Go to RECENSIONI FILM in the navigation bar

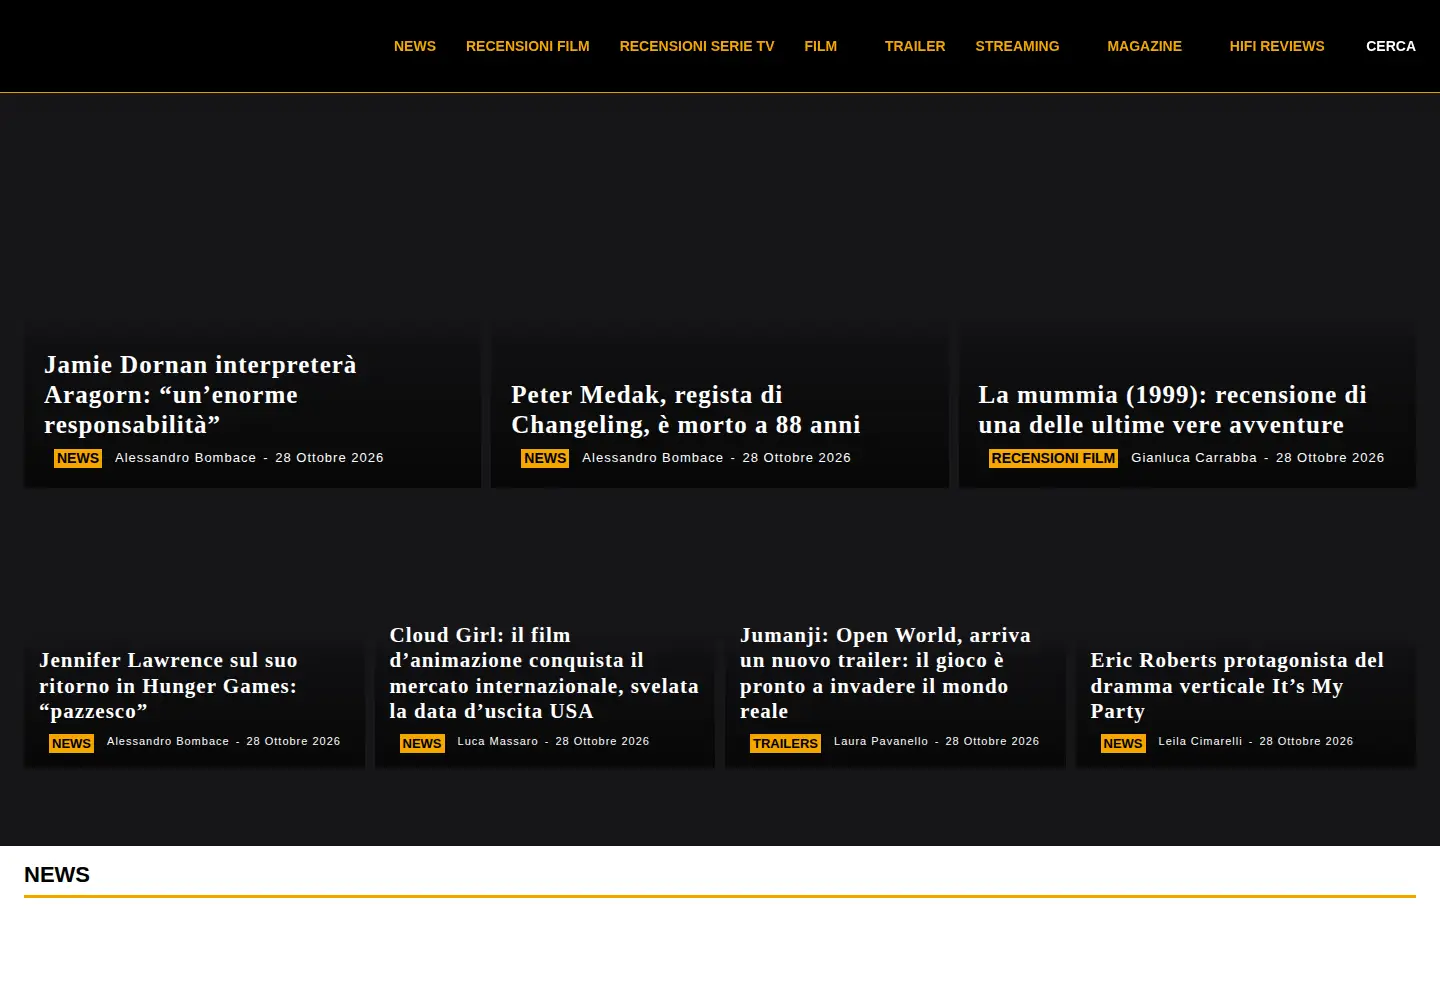[528, 46]
